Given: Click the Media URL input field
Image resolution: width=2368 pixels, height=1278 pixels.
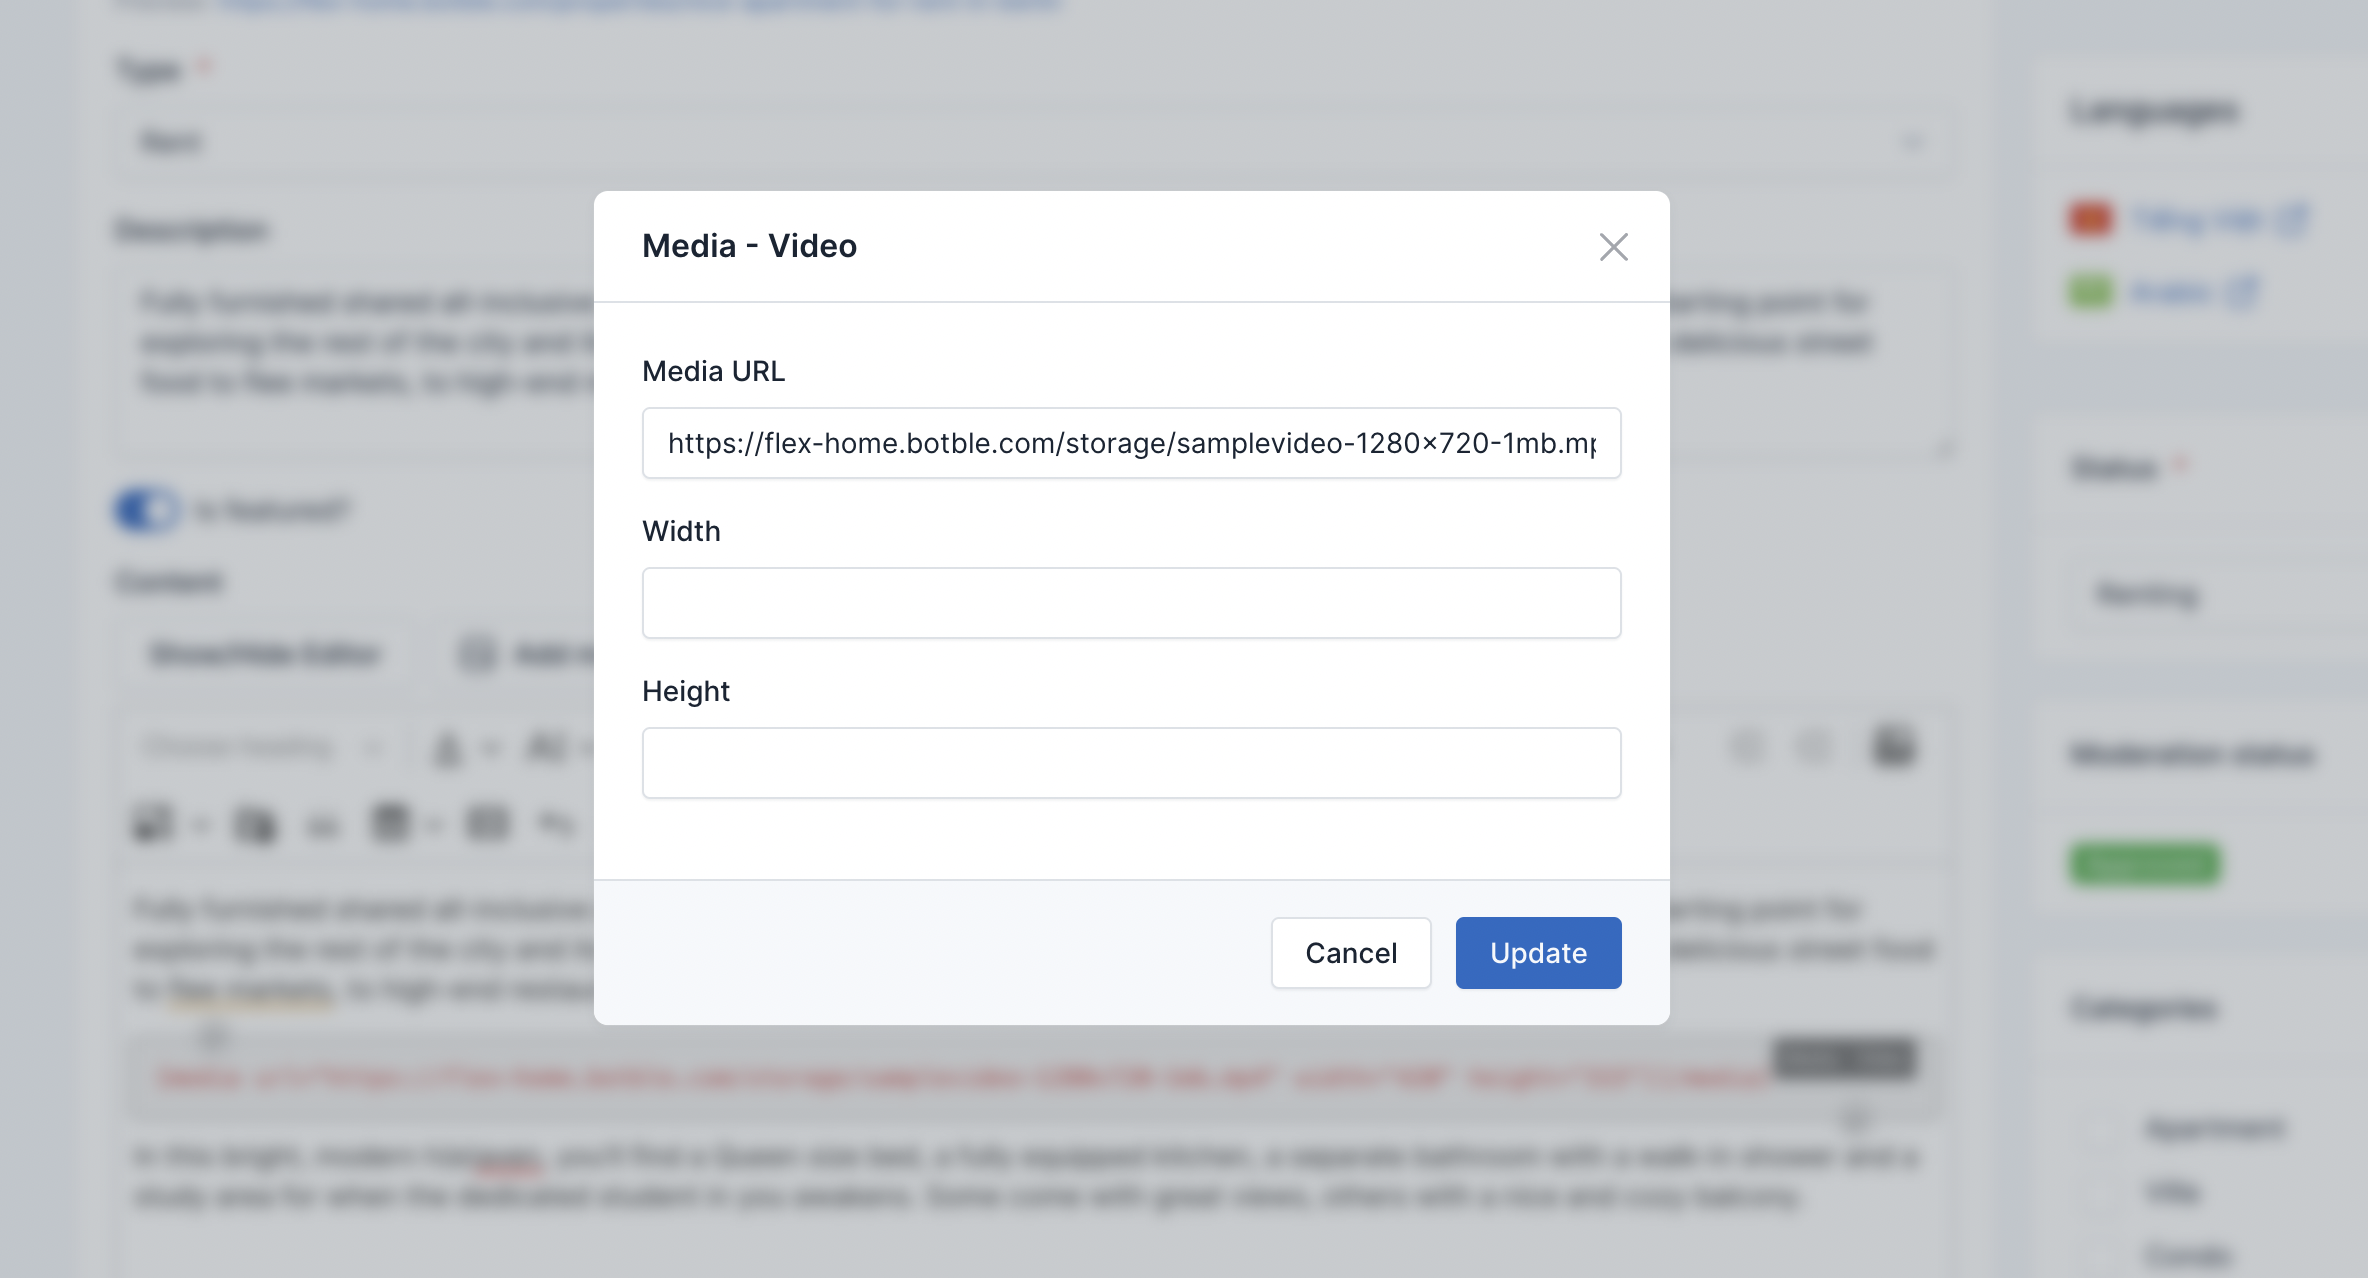Looking at the screenshot, I should pos(1131,443).
